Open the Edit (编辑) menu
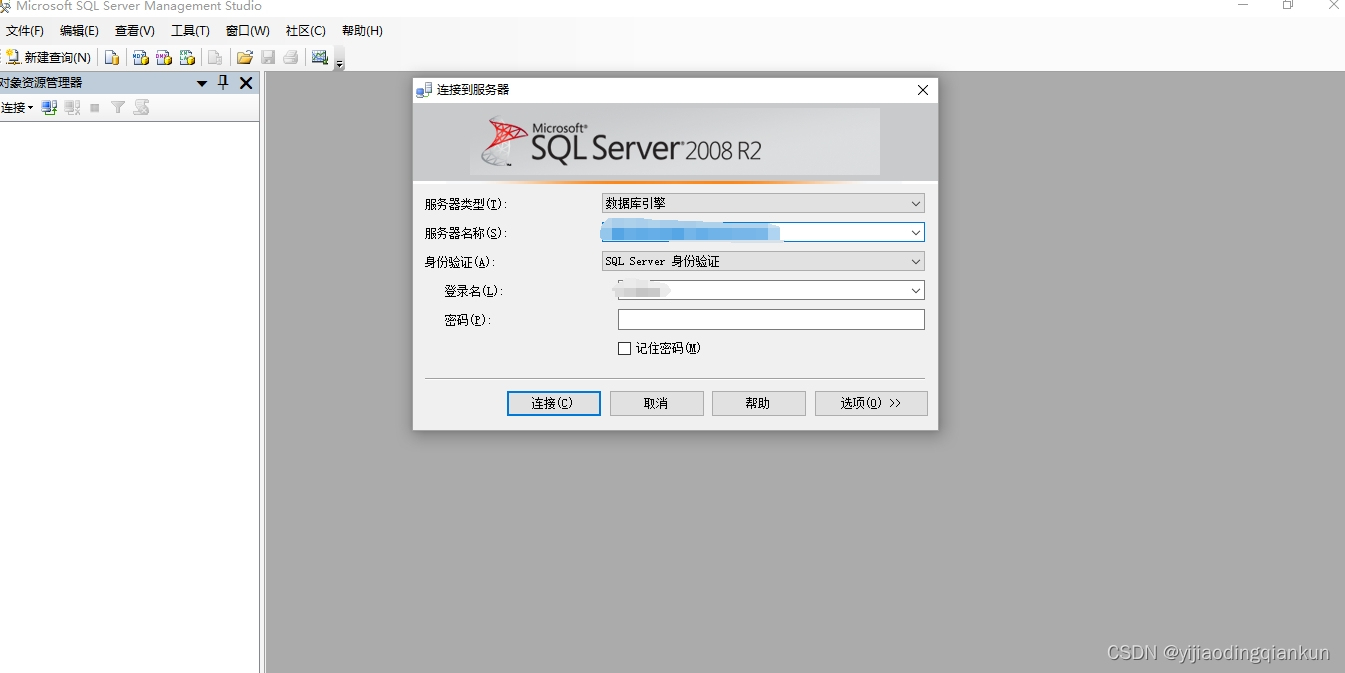The height and width of the screenshot is (673, 1345). point(79,31)
